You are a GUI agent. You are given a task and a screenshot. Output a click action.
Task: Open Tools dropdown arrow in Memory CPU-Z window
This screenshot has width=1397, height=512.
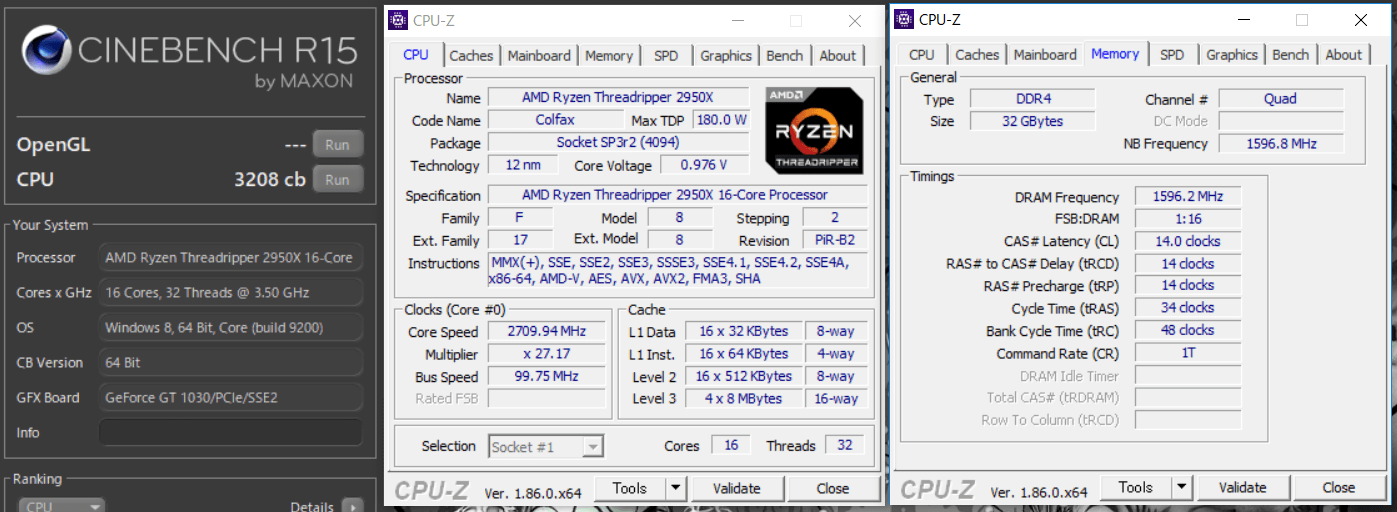click(x=1182, y=488)
